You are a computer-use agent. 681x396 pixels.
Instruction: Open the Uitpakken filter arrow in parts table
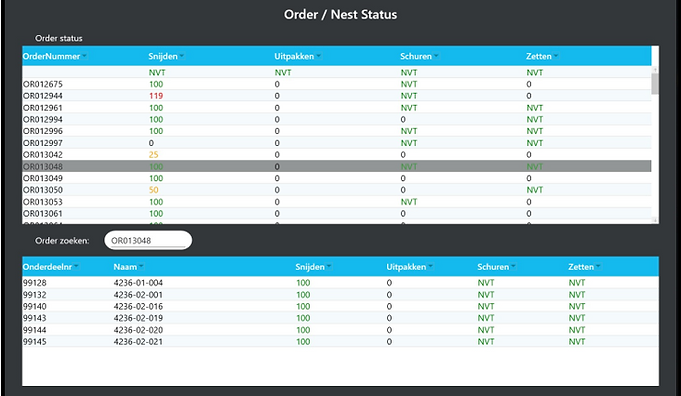point(430,267)
